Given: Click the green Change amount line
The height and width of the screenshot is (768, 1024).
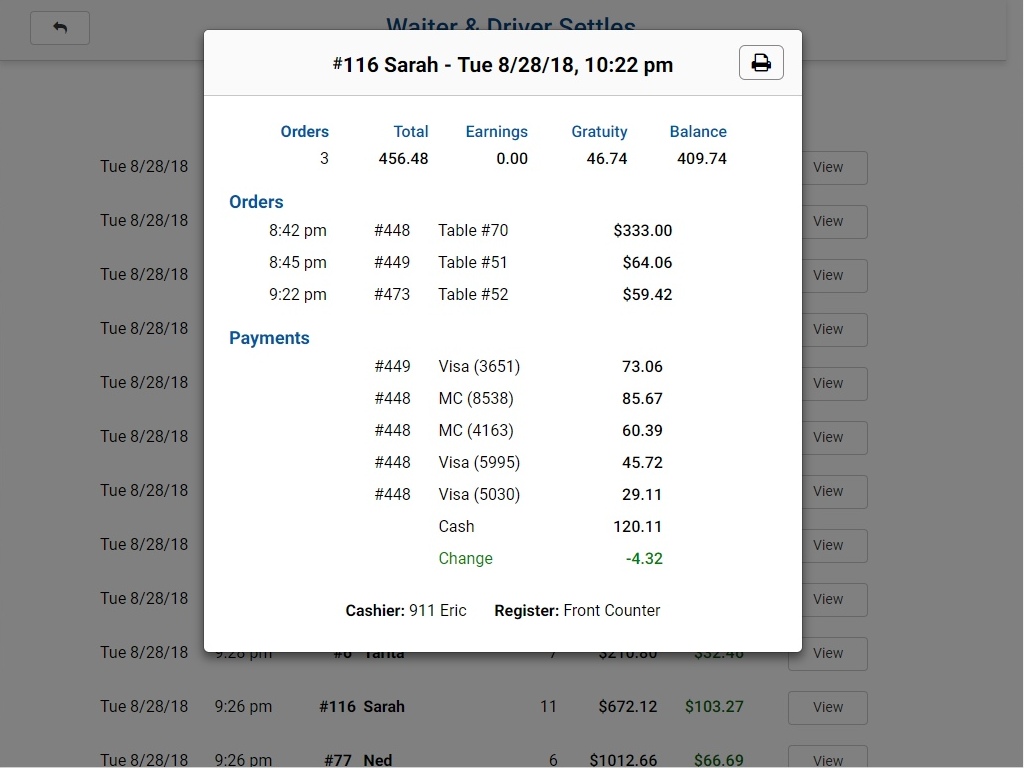Looking at the screenshot, I should pos(550,558).
